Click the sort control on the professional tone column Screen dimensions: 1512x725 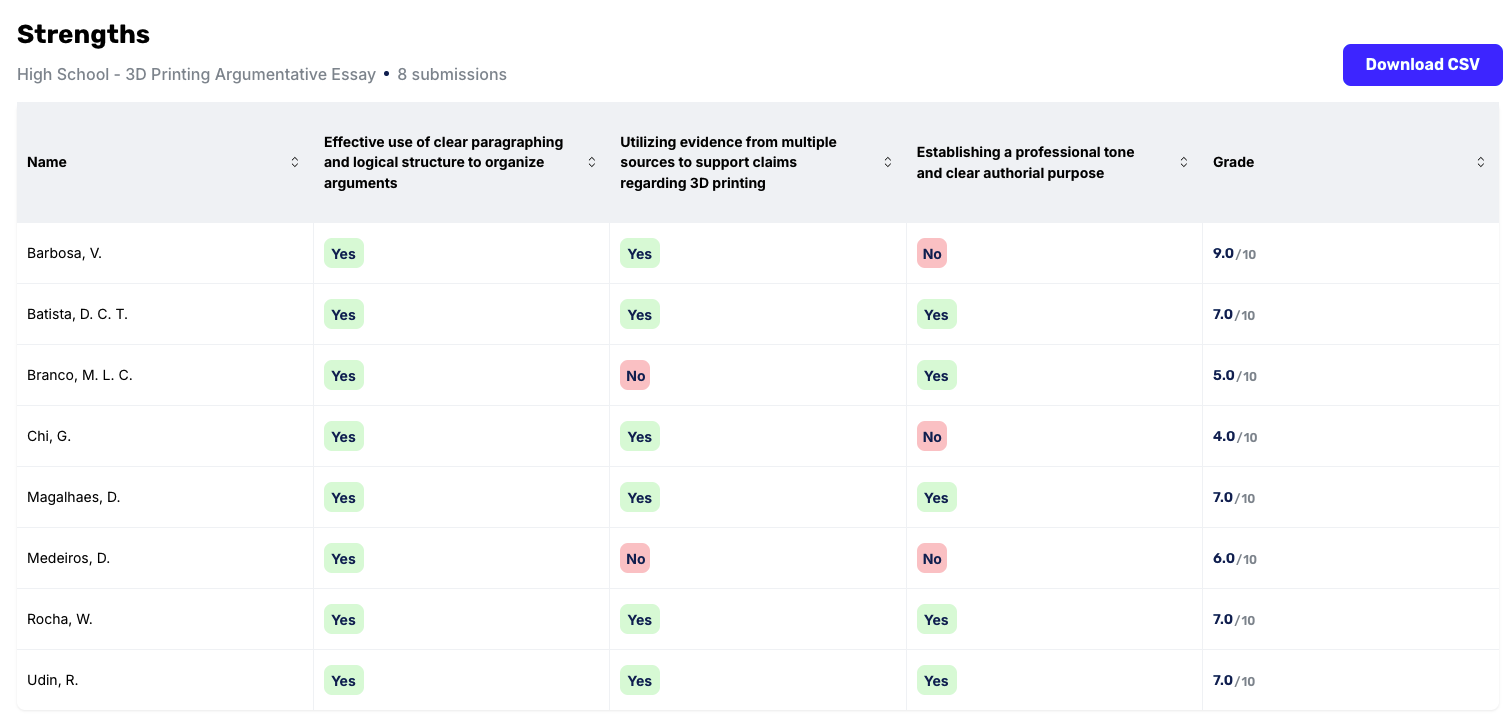click(1183, 161)
